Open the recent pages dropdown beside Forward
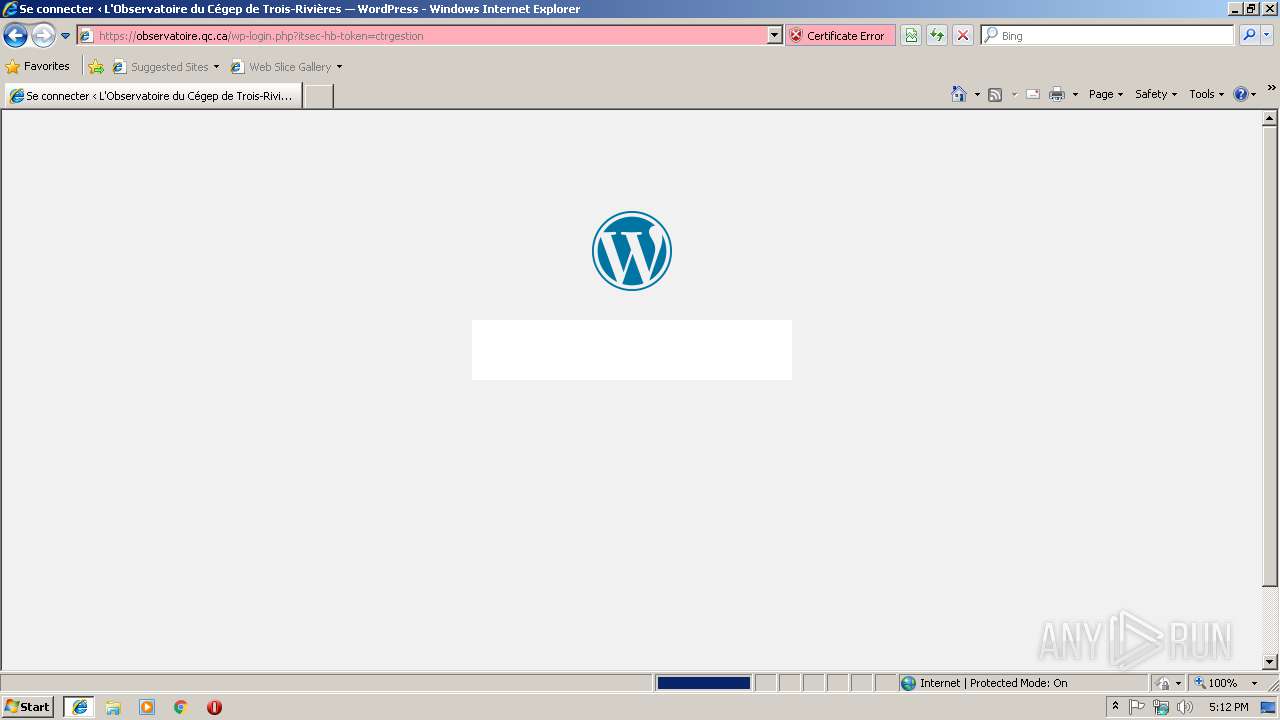Screen dimensions: 1280x720 65,36
